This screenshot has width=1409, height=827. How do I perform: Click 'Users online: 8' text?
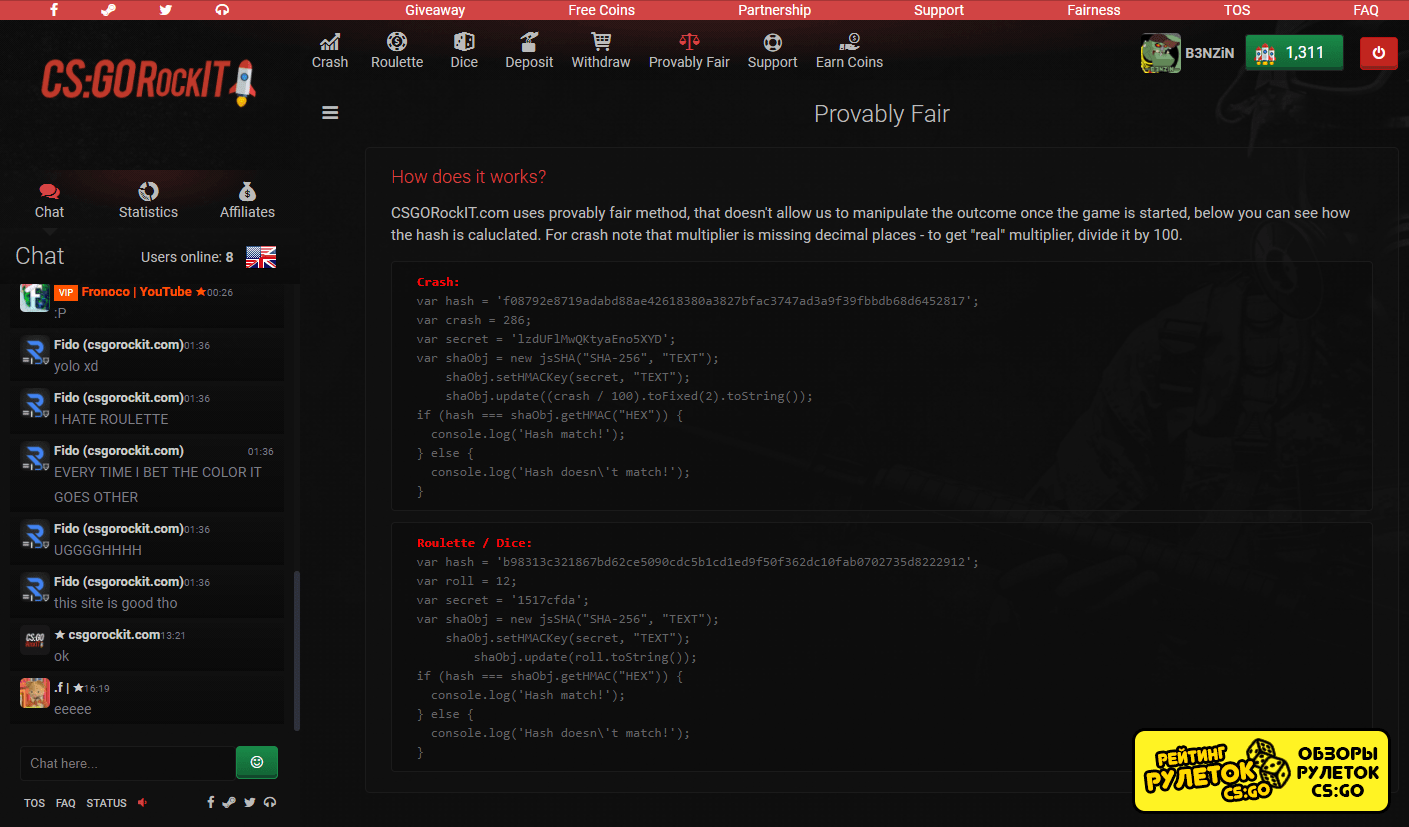pos(187,257)
